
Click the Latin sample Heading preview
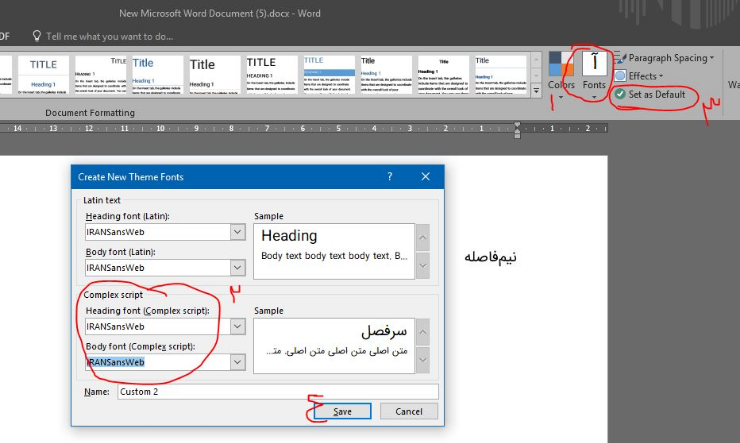[x=289, y=235]
